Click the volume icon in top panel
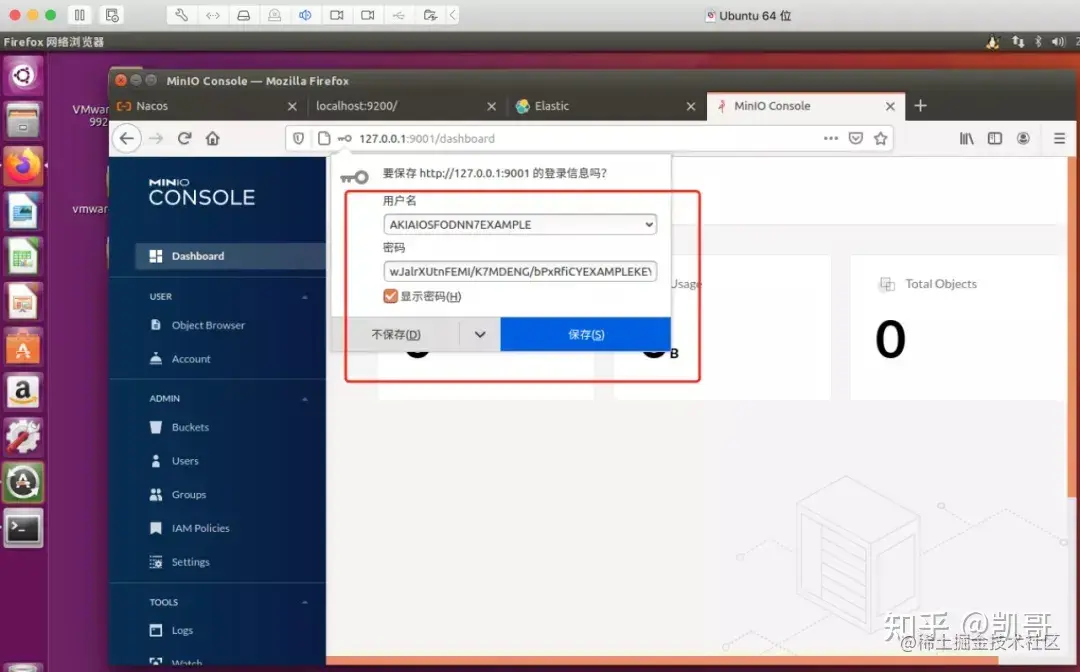This screenshot has width=1080, height=672. click(1058, 42)
